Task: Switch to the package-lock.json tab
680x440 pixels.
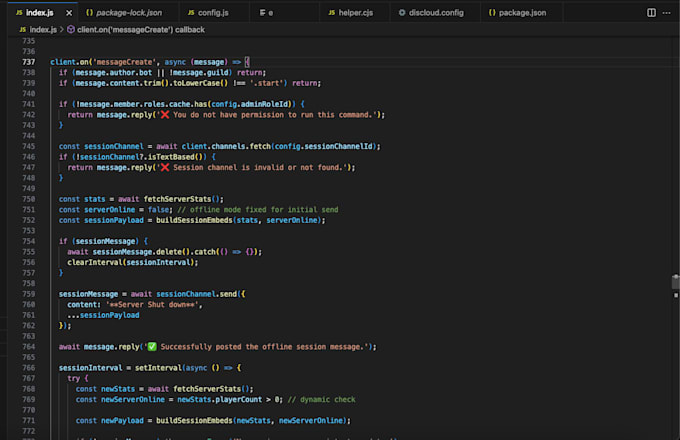Action: pos(128,13)
